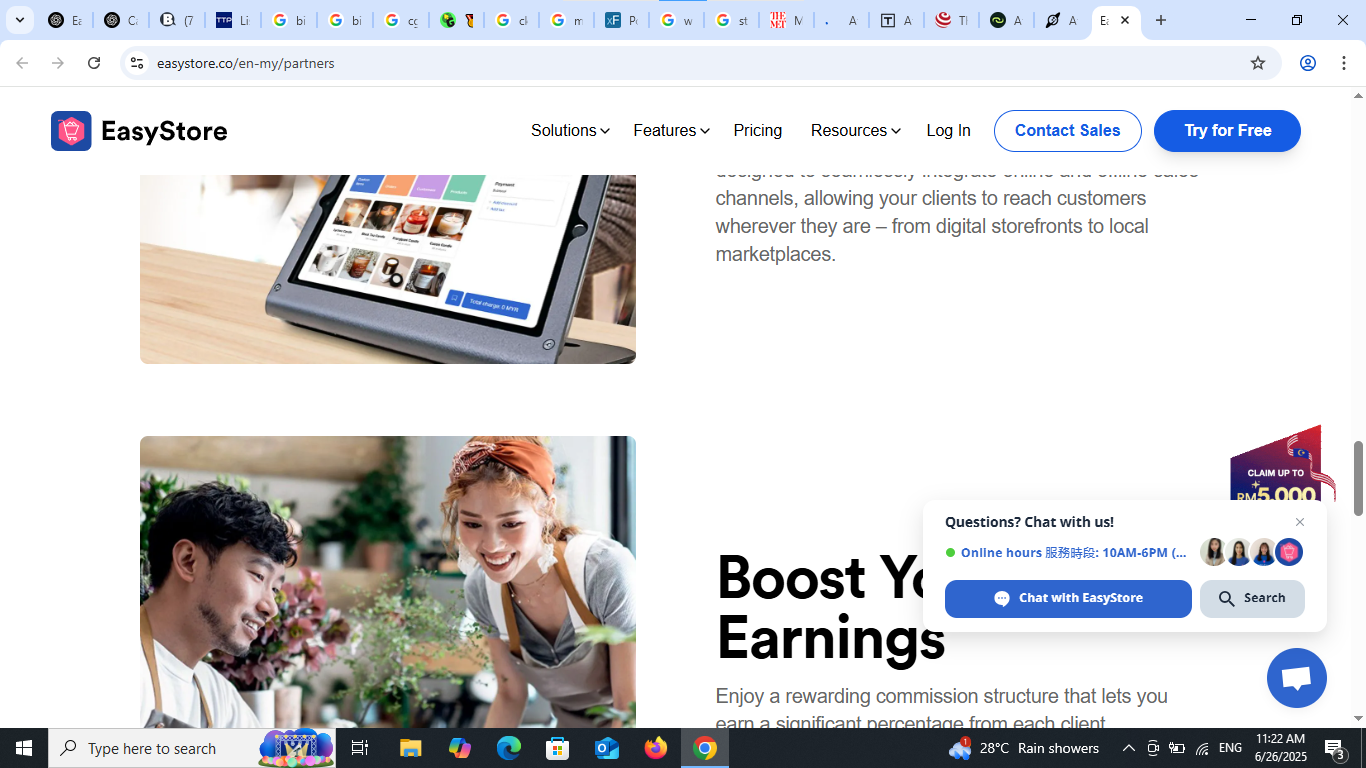Screen dimensions: 1366x768
Task: Open the notification center icon
Action: point(1335,748)
